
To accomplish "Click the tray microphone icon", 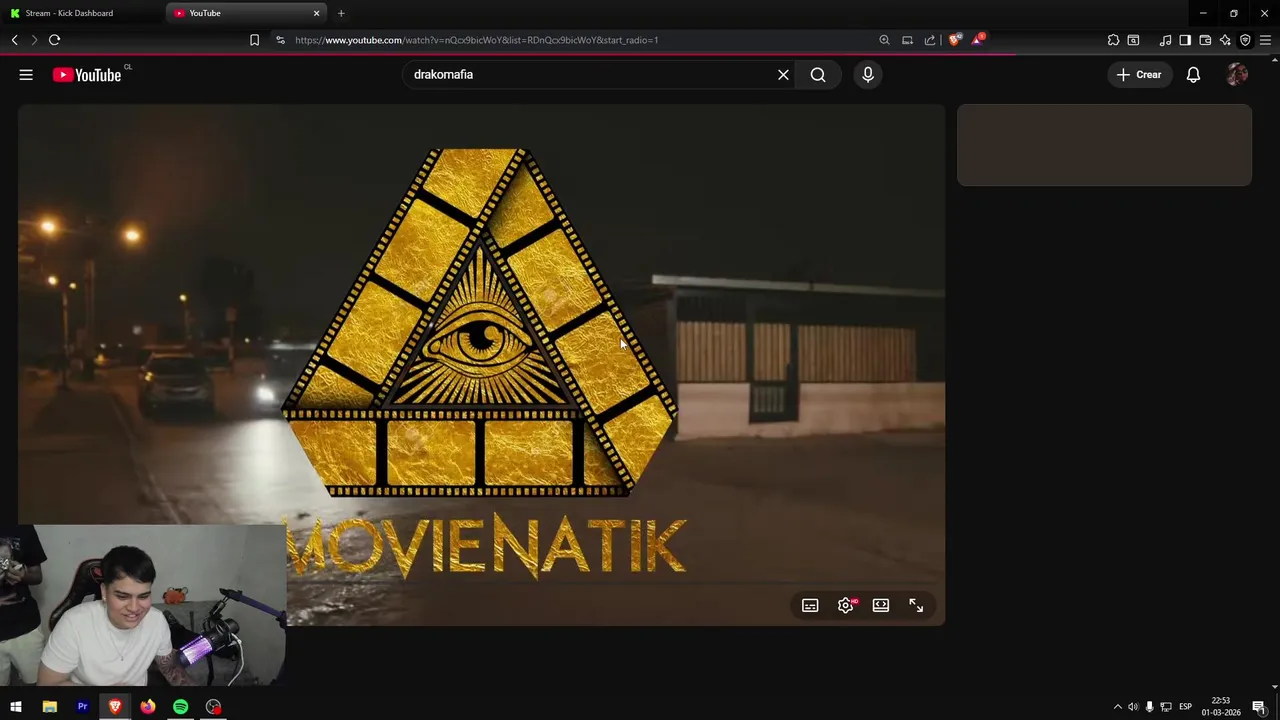I will point(1149,707).
